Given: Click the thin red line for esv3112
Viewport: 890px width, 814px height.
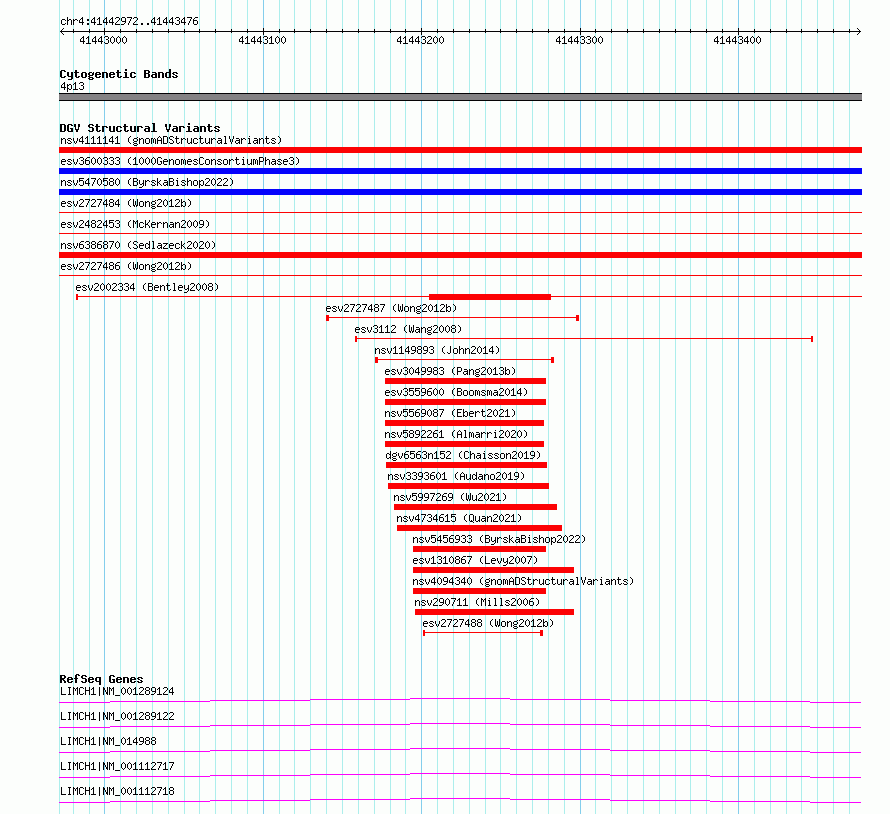Looking at the screenshot, I should (584, 339).
